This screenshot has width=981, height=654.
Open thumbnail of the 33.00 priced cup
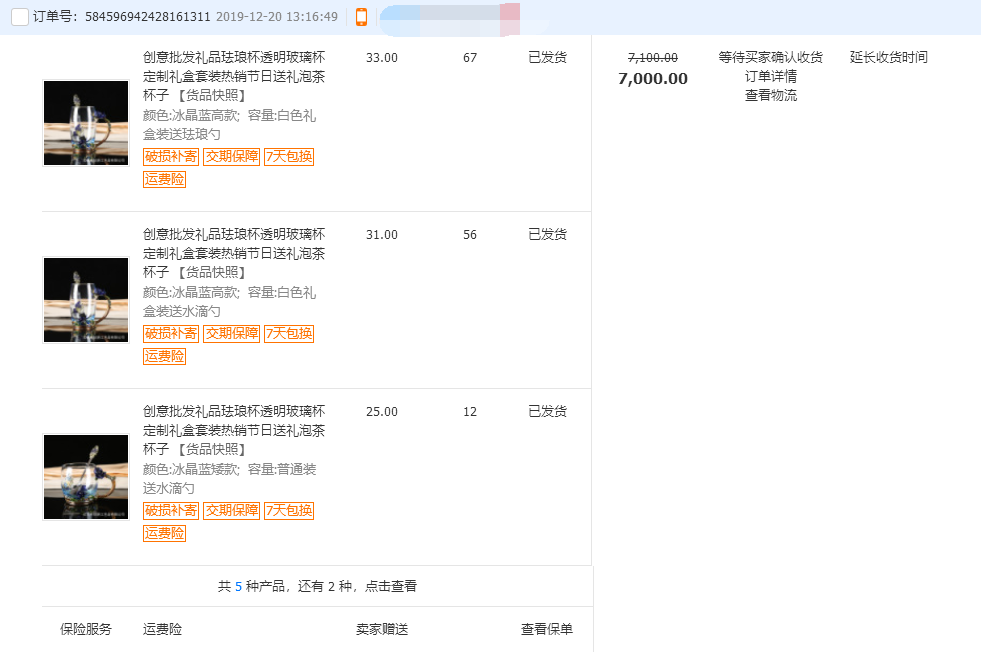[86, 123]
